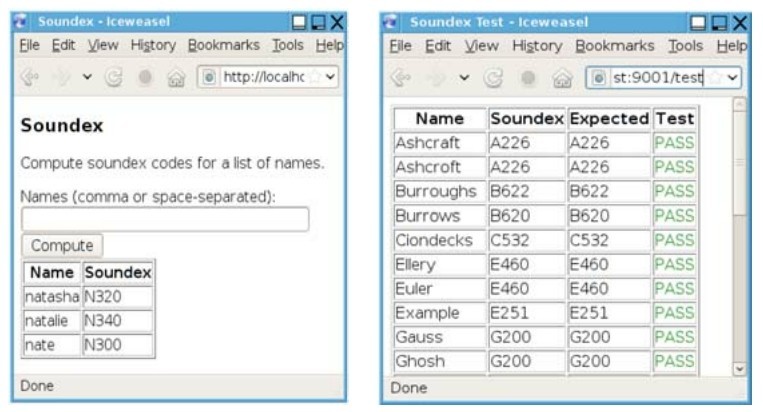Click site identity icon in Soundex address bar

coord(209,77)
